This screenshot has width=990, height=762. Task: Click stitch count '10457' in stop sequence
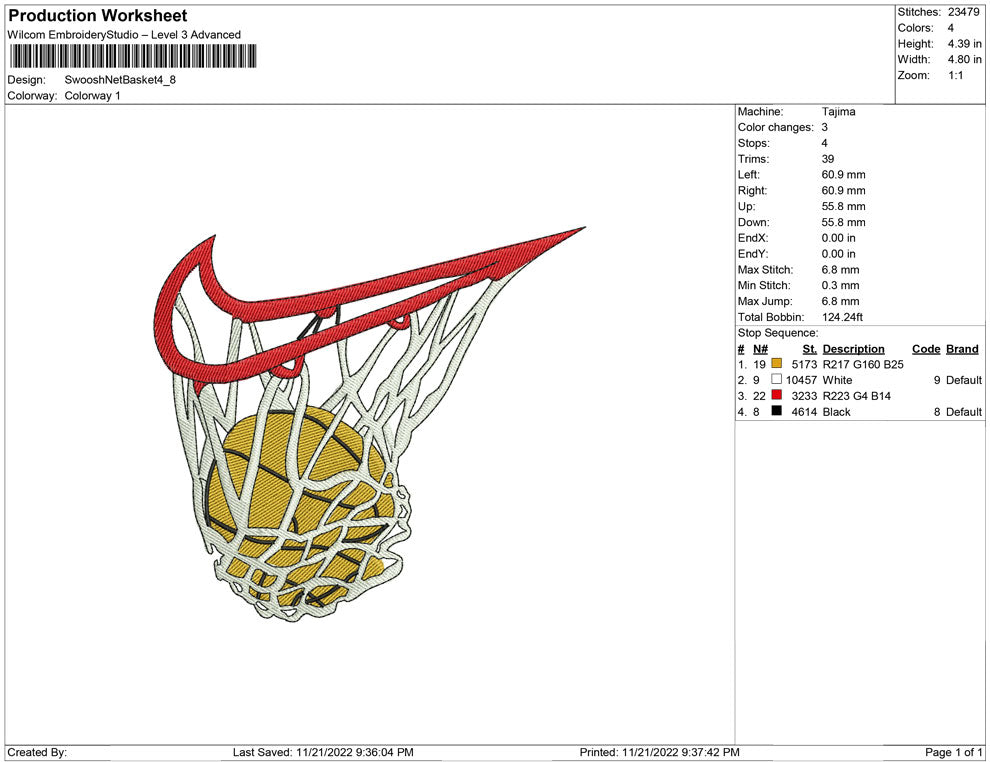coord(801,380)
